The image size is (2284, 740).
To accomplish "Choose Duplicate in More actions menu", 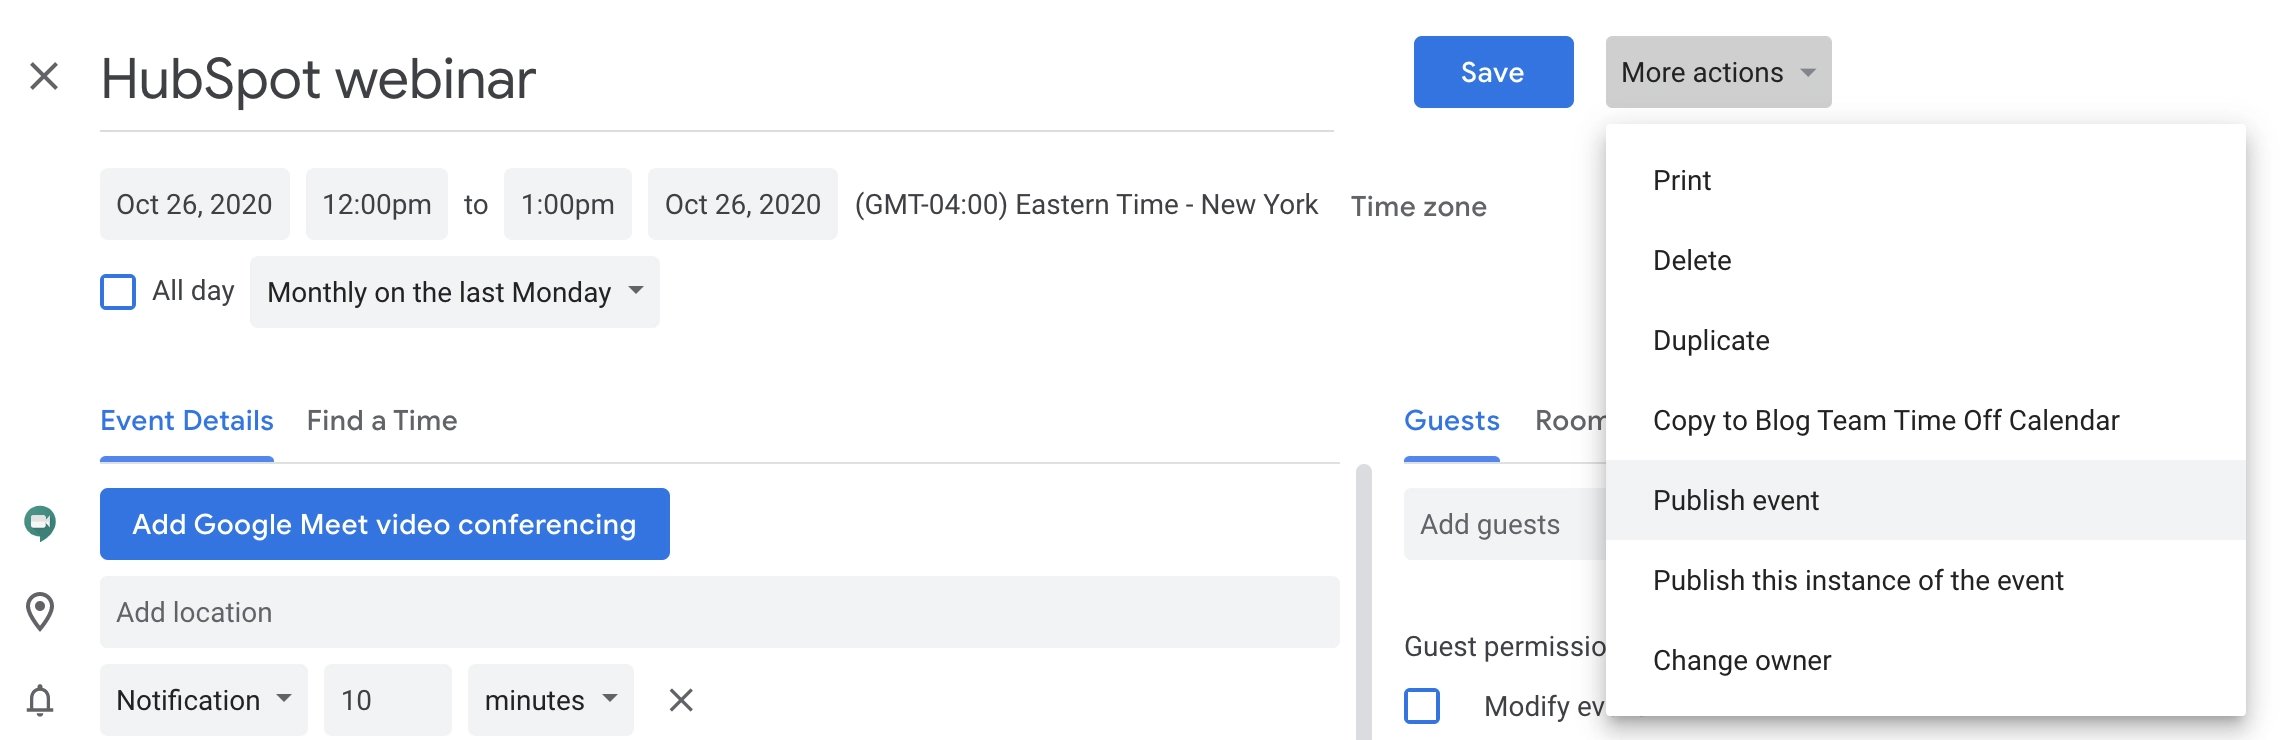I will [1711, 340].
